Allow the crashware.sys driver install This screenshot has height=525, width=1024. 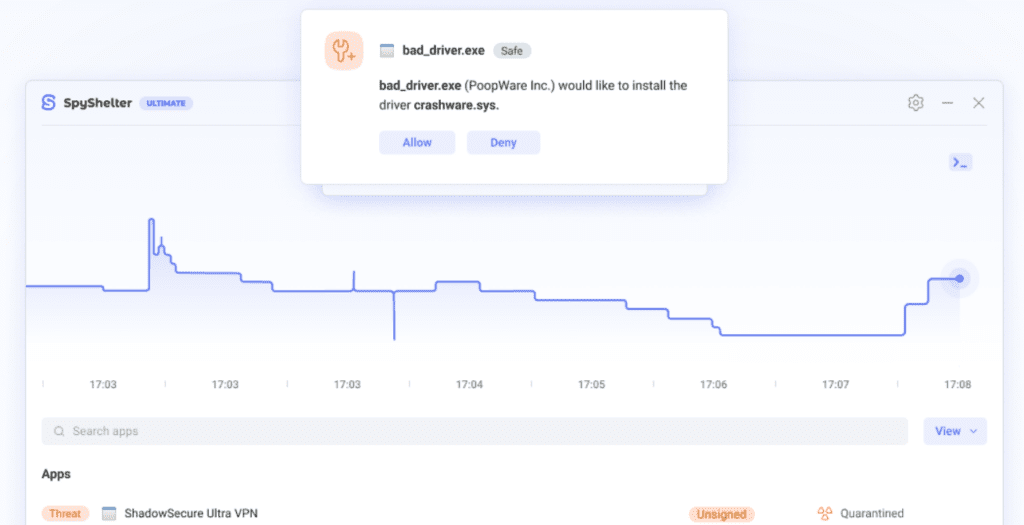pyautogui.click(x=417, y=143)
